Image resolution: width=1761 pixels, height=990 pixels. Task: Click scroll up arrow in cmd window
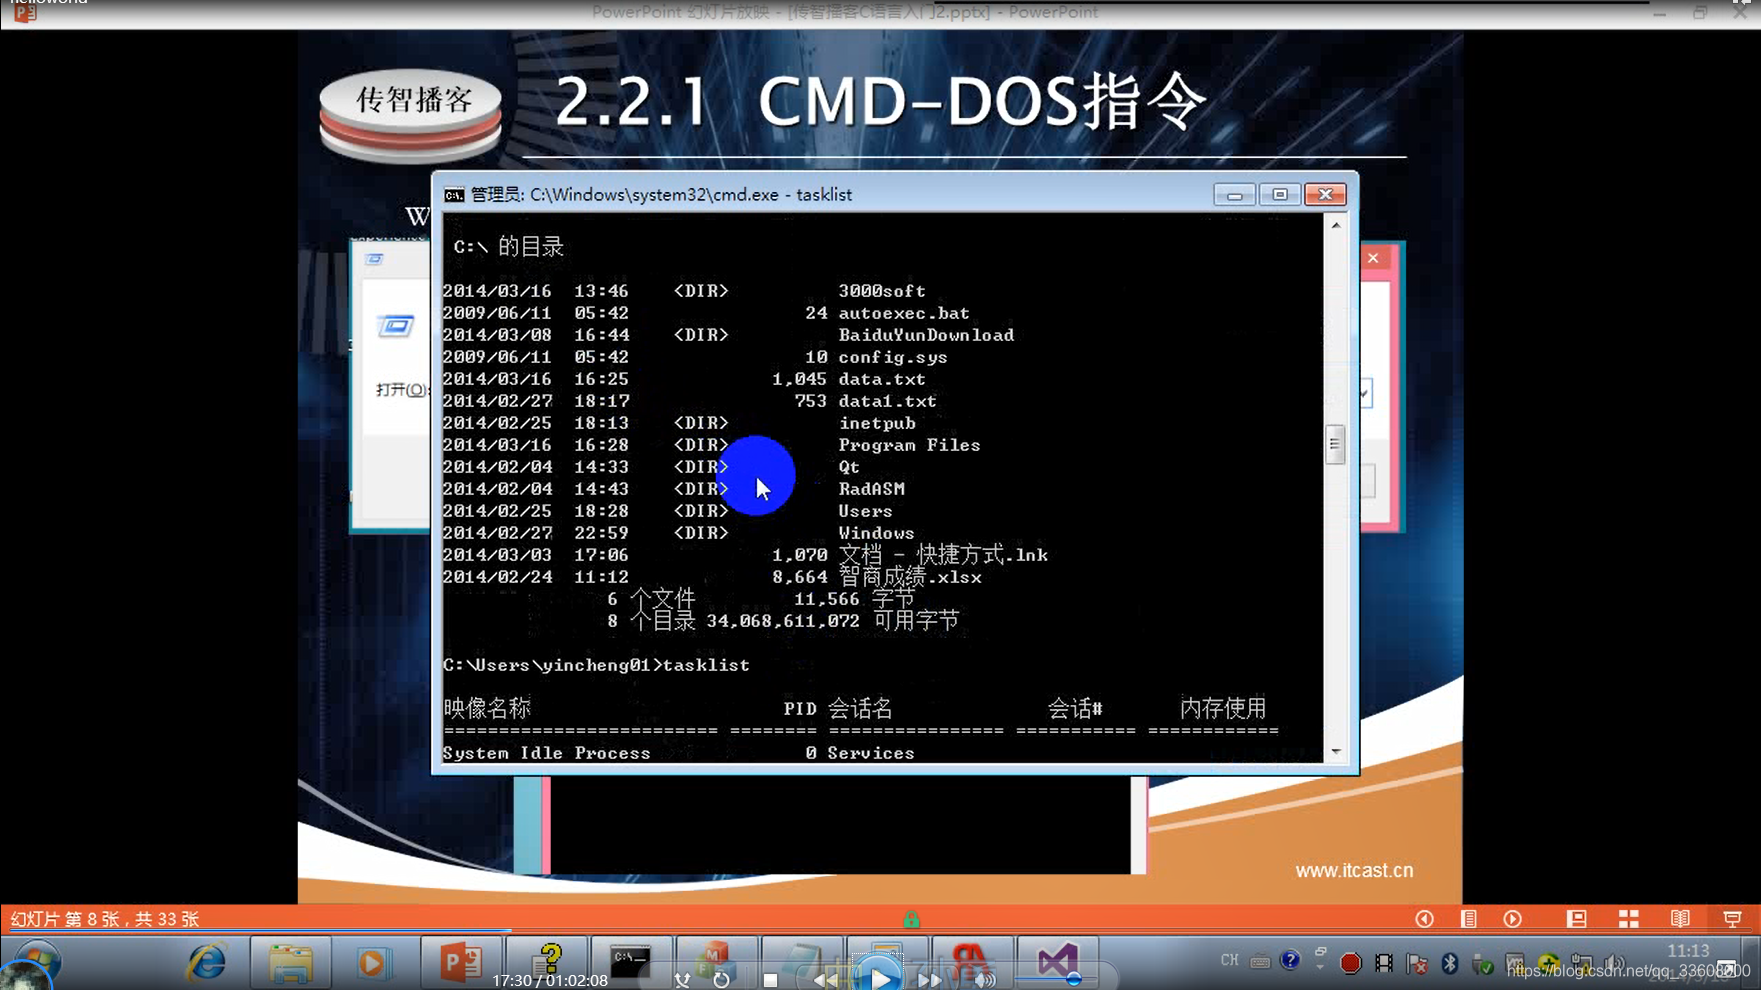[x=1336, y=226]
